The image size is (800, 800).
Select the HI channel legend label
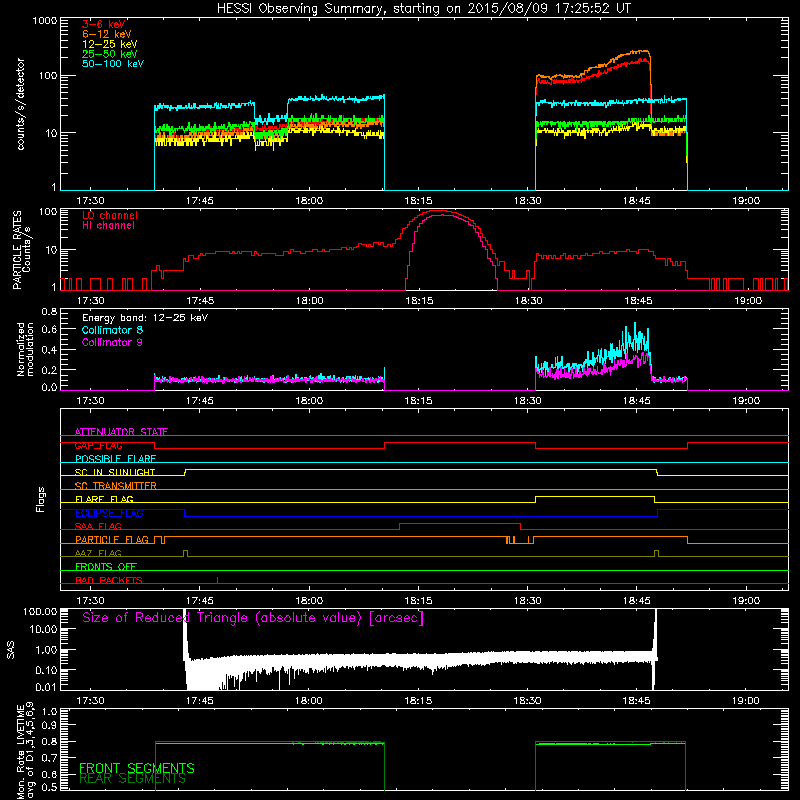[108, 226]
